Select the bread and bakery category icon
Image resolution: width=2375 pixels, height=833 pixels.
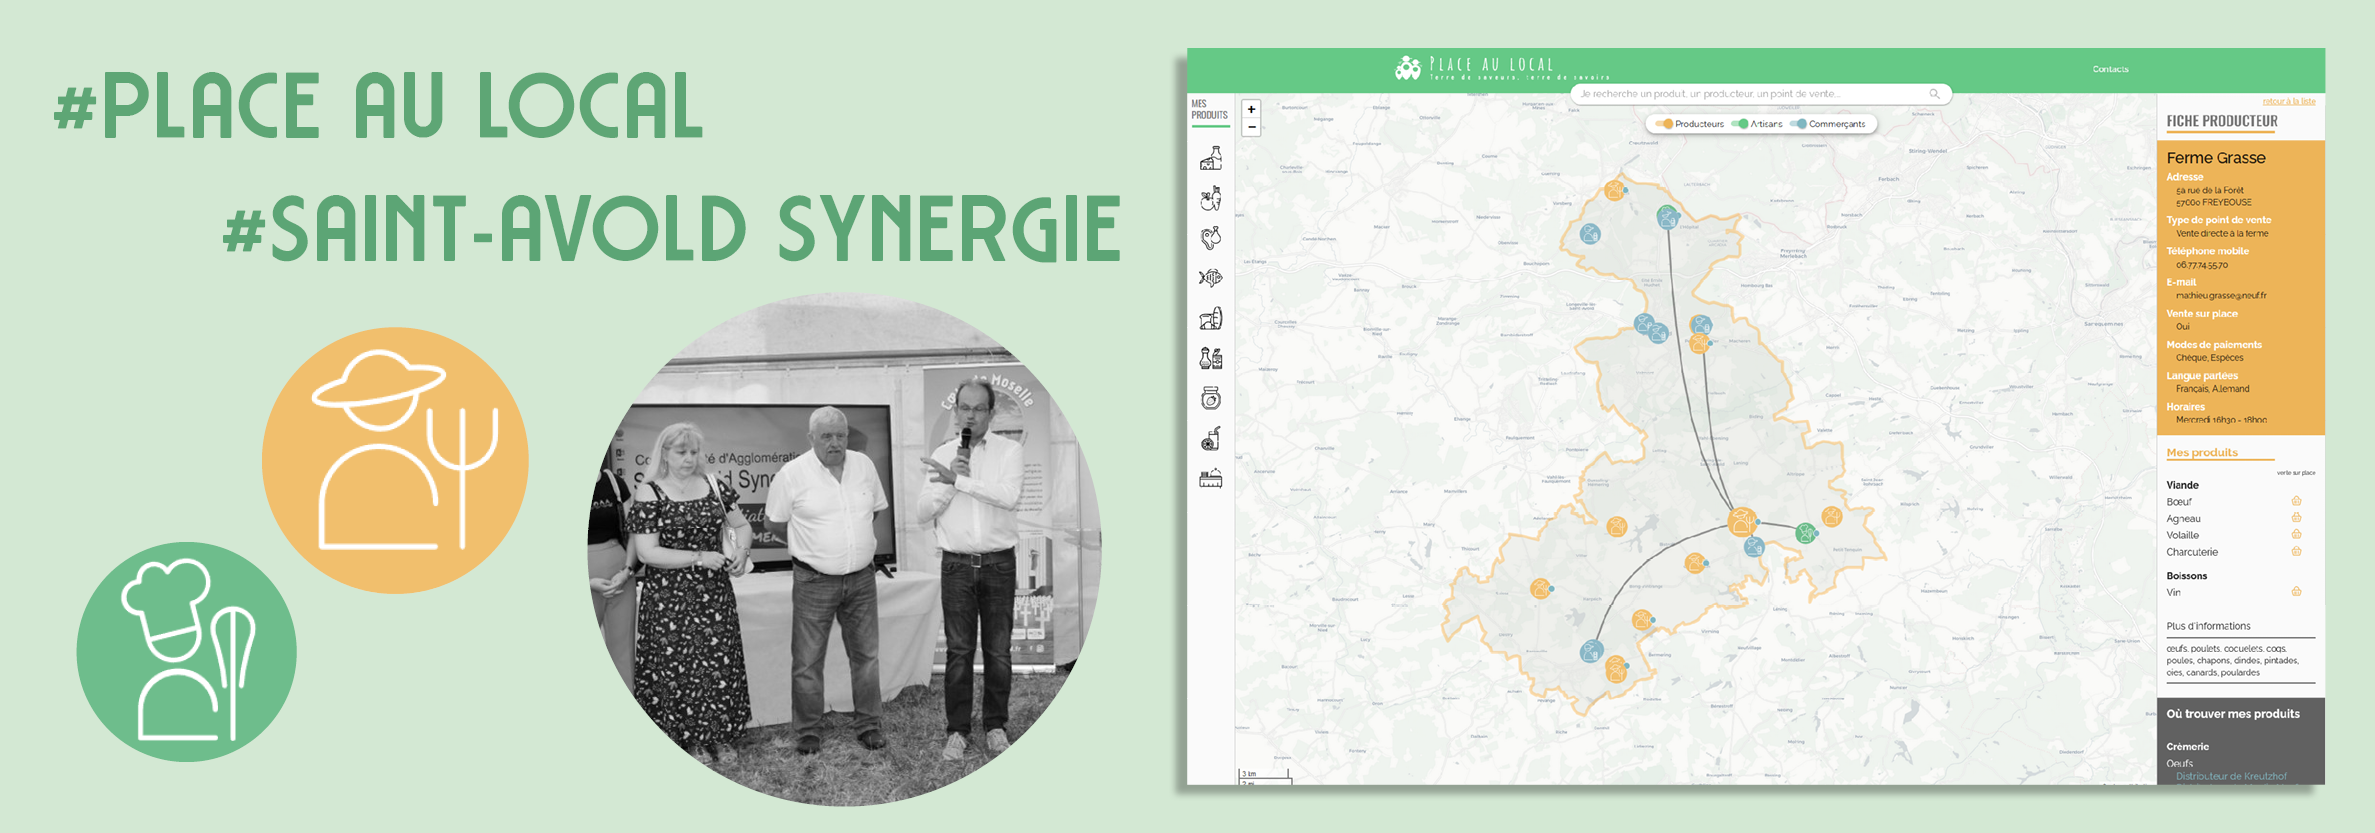(1211, 318)
